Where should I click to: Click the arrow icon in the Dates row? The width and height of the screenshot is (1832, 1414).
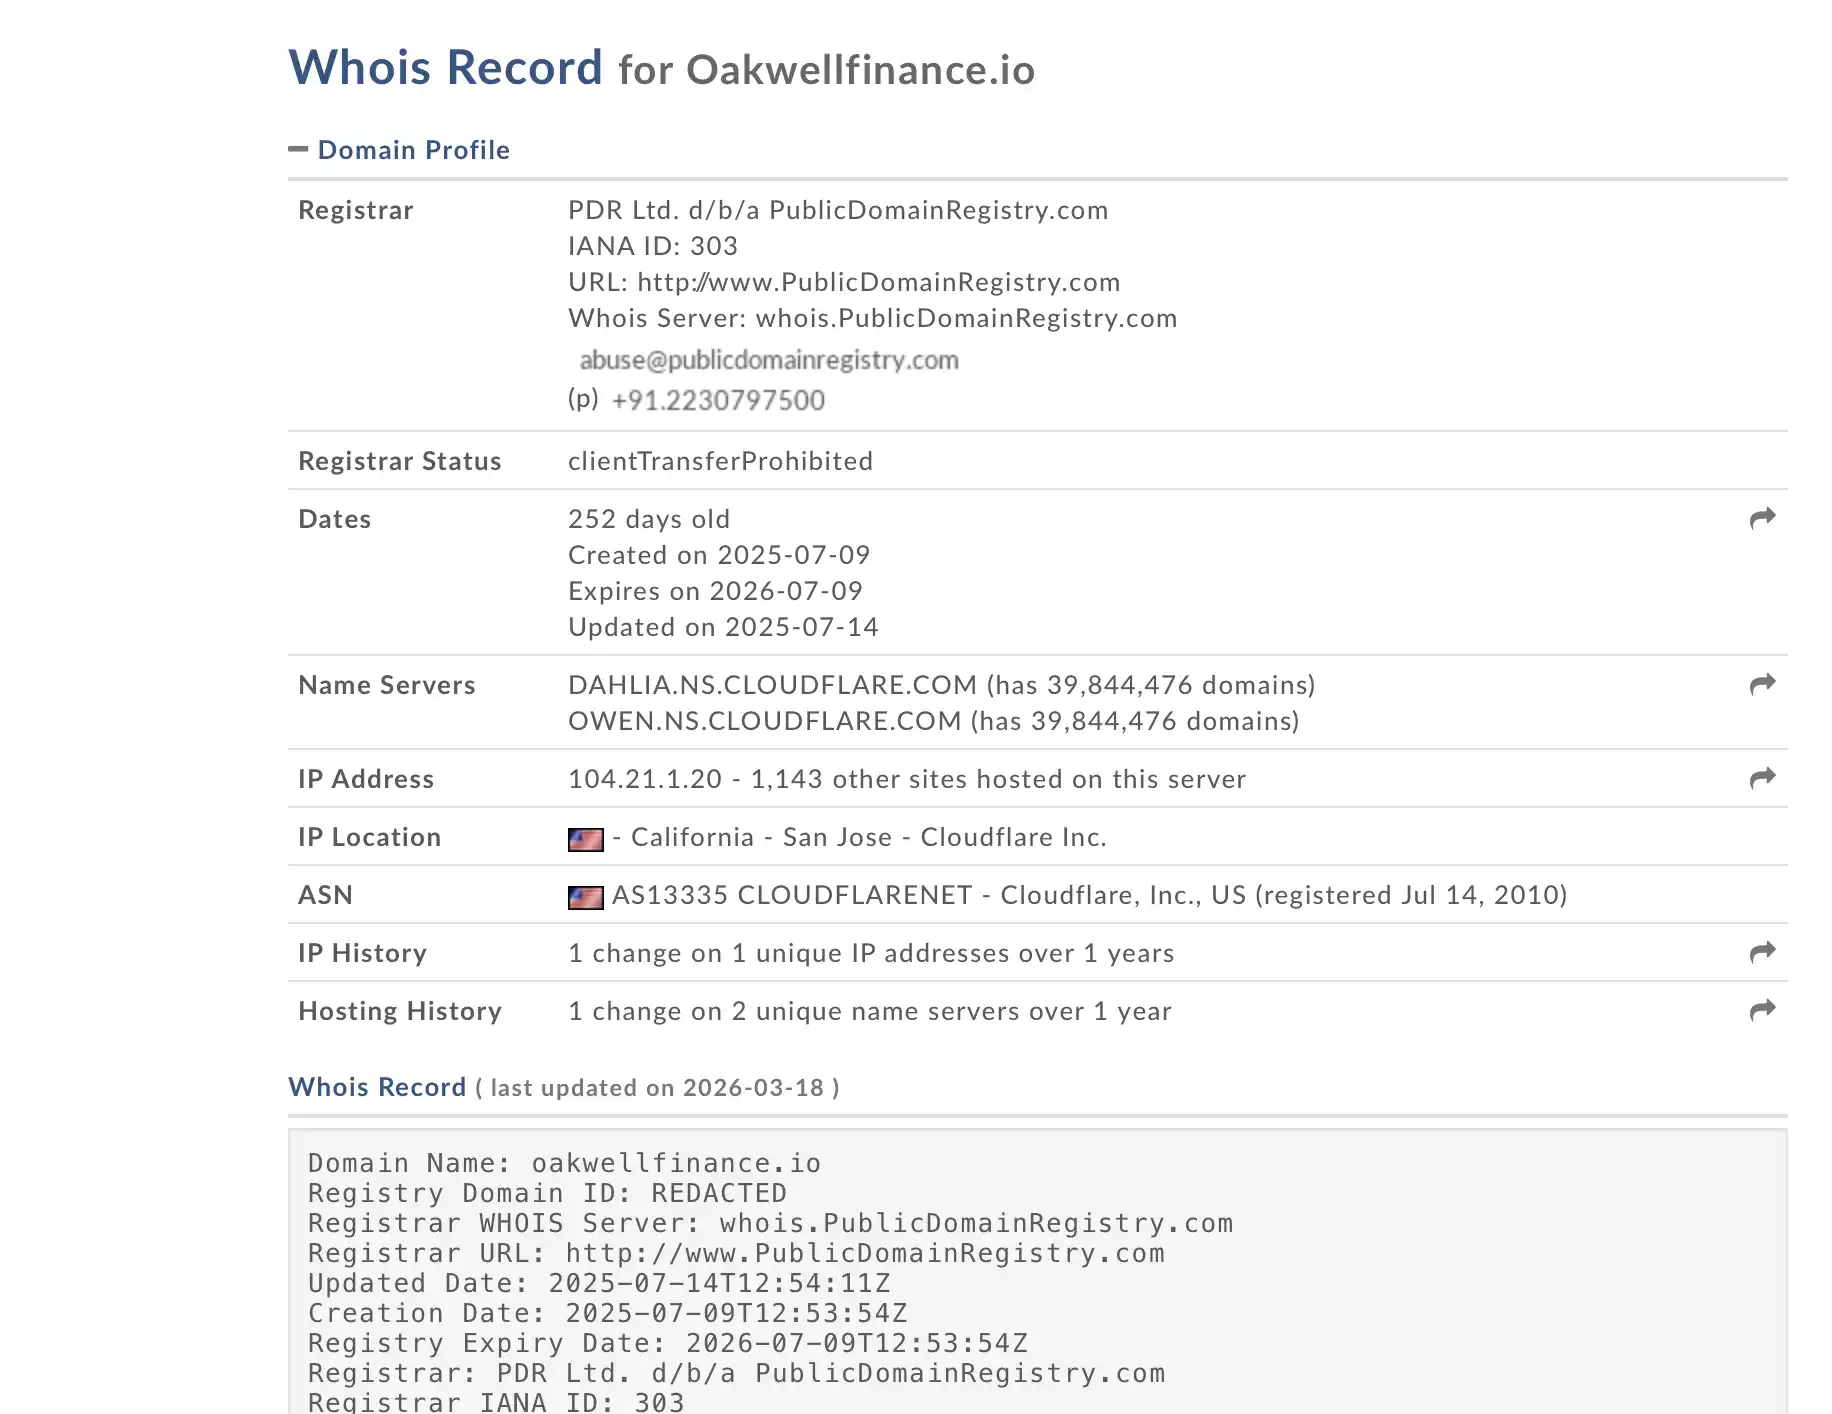pyautogui.click(x=1762, y=518)
